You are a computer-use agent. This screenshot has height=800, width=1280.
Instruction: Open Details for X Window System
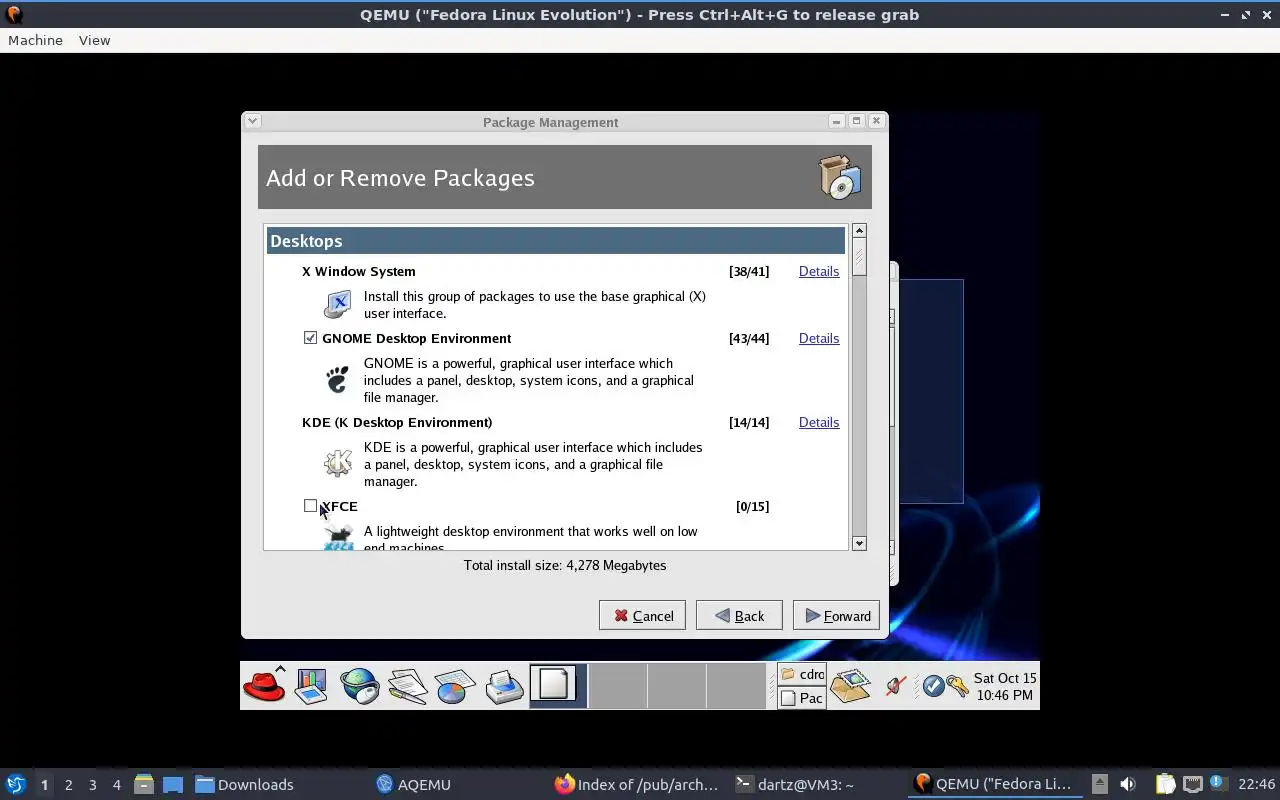tap(818, 271)
